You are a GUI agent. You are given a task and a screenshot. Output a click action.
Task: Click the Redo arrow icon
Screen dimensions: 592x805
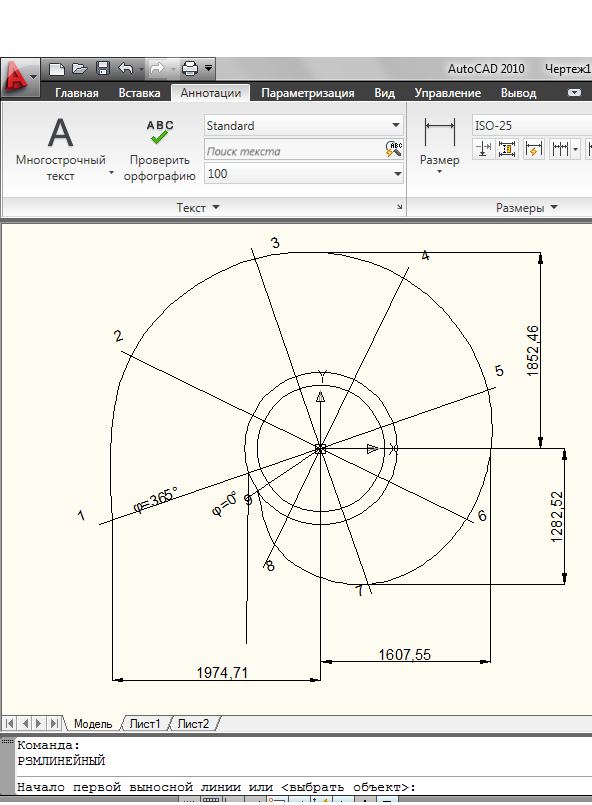coord(158,68)
